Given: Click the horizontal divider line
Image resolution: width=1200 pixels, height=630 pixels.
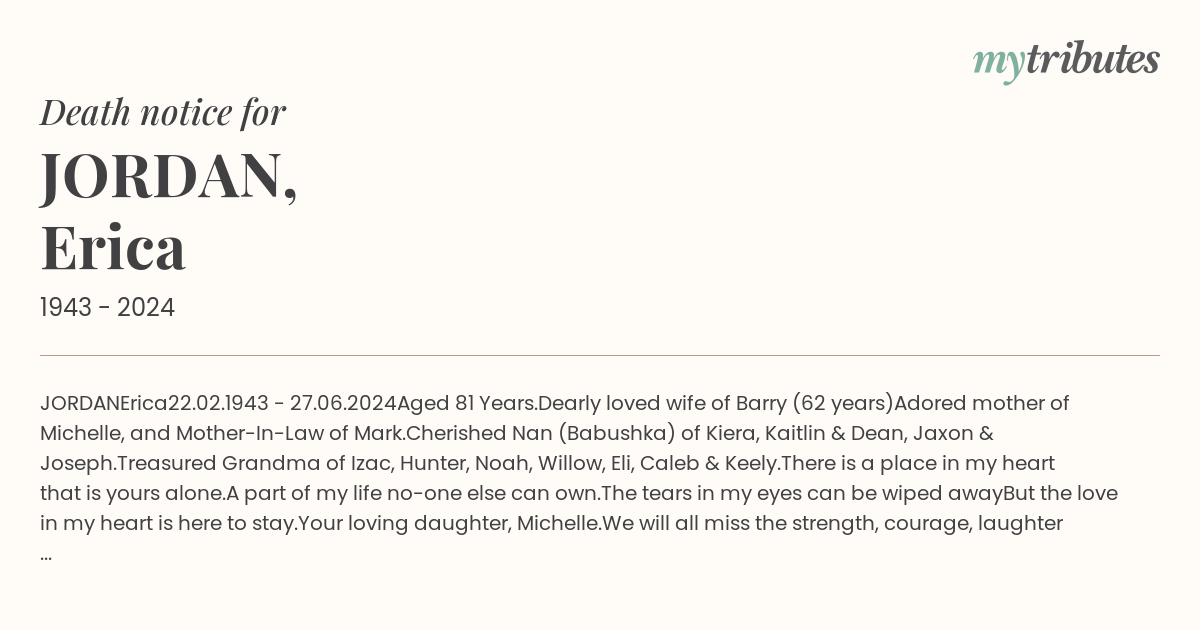Looking at the screenshot, I should coord(600,355).
